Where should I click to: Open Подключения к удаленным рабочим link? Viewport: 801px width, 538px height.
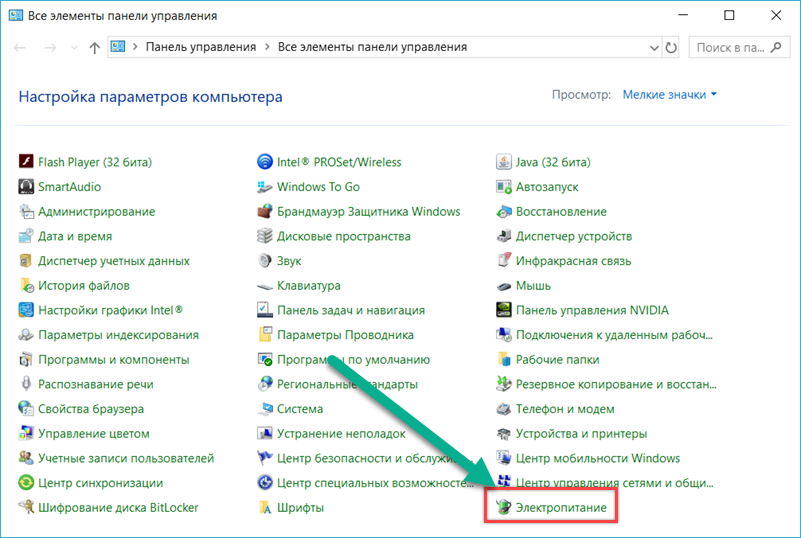coord(614,335)
